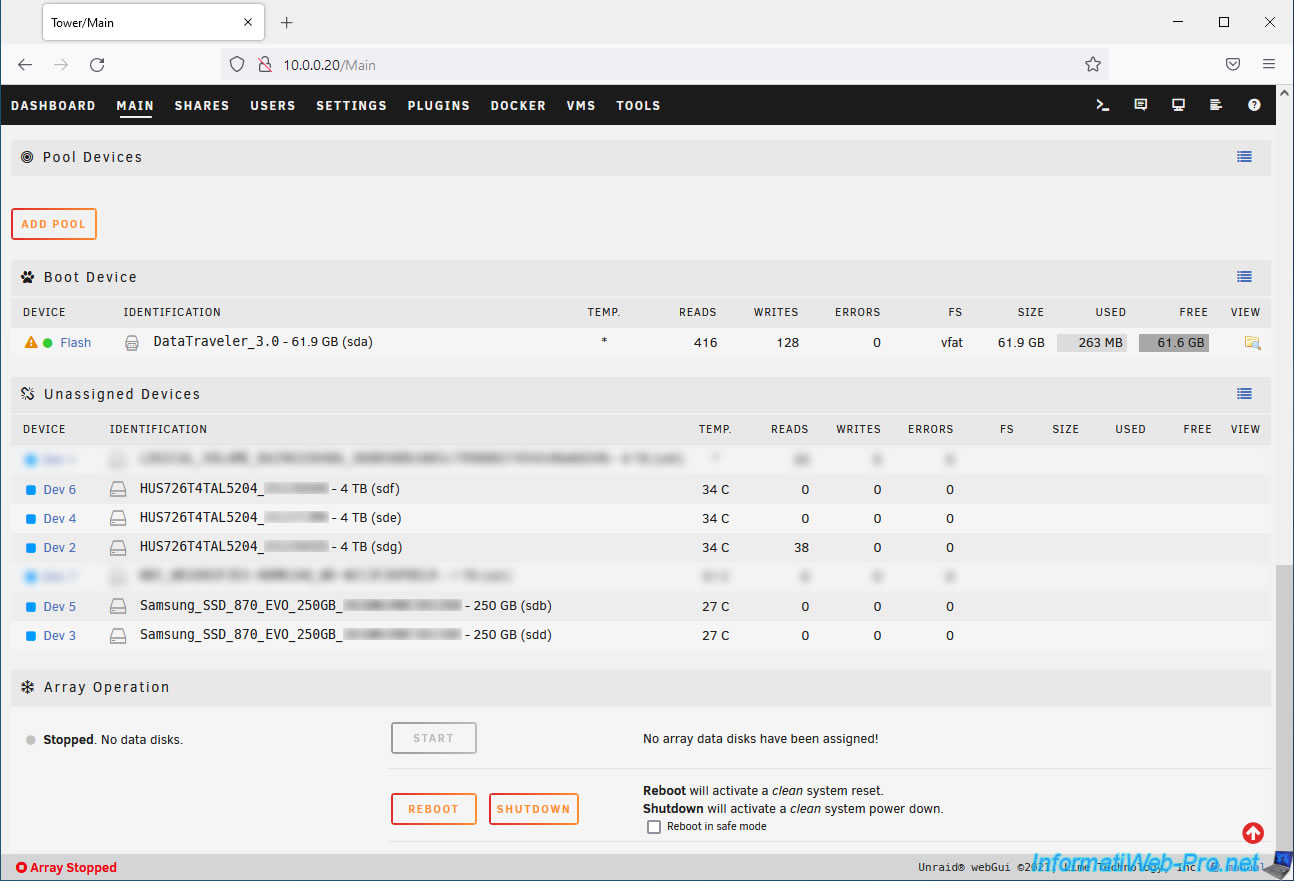This screenshot has height=881, width=1294.
Task: Toggle Pool Devices section view icon
Action: 1244,157
